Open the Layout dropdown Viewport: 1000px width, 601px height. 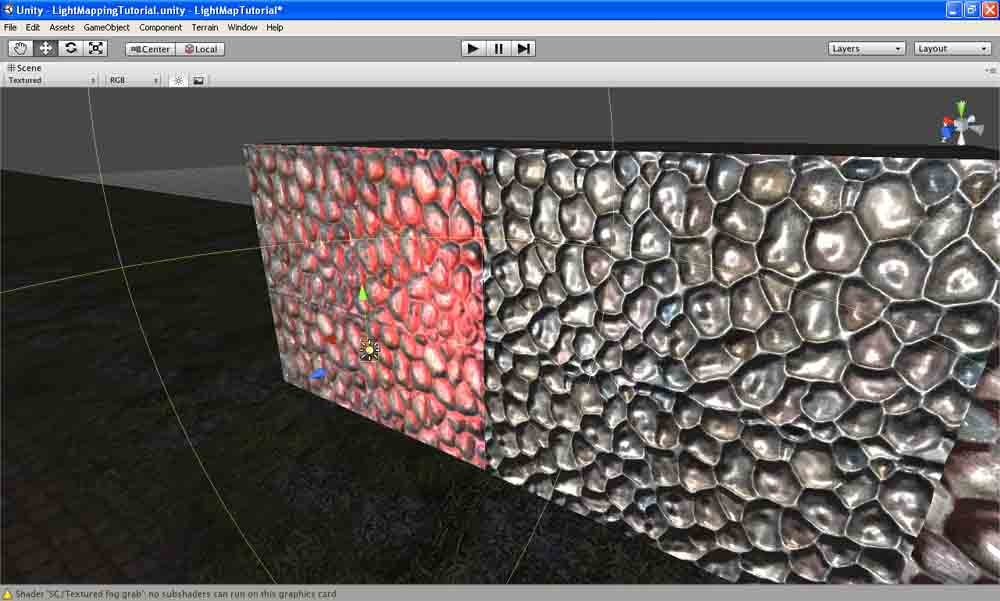[x=950, y=47]
